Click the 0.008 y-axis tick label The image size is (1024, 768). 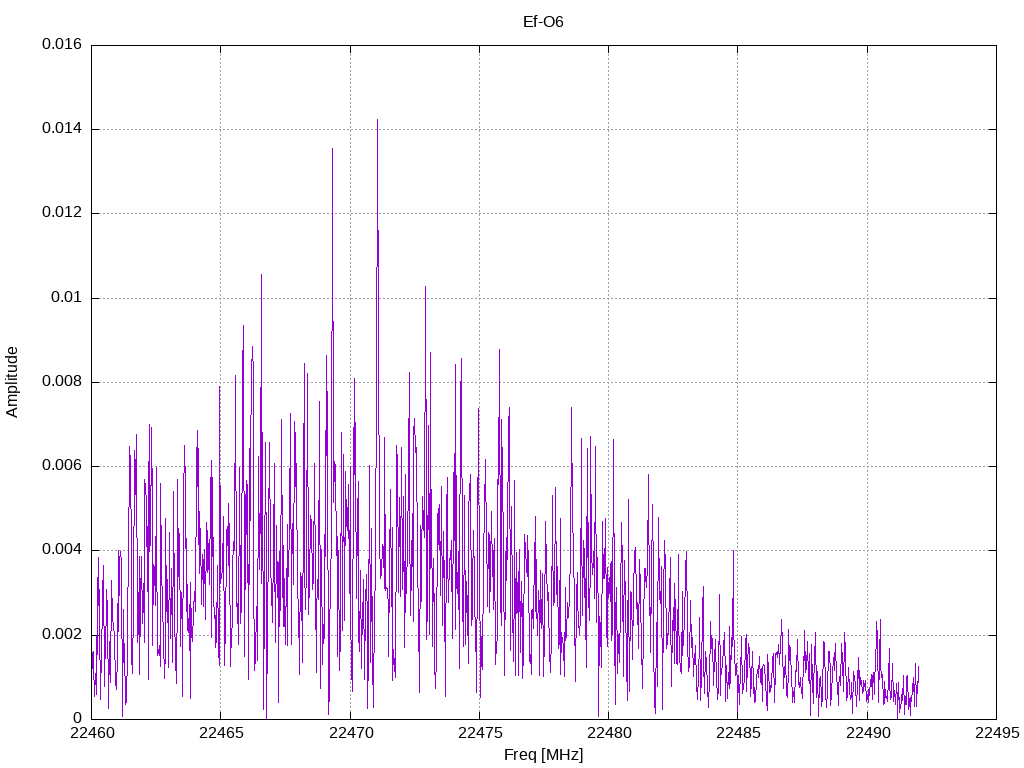click(x=62, y=381)
